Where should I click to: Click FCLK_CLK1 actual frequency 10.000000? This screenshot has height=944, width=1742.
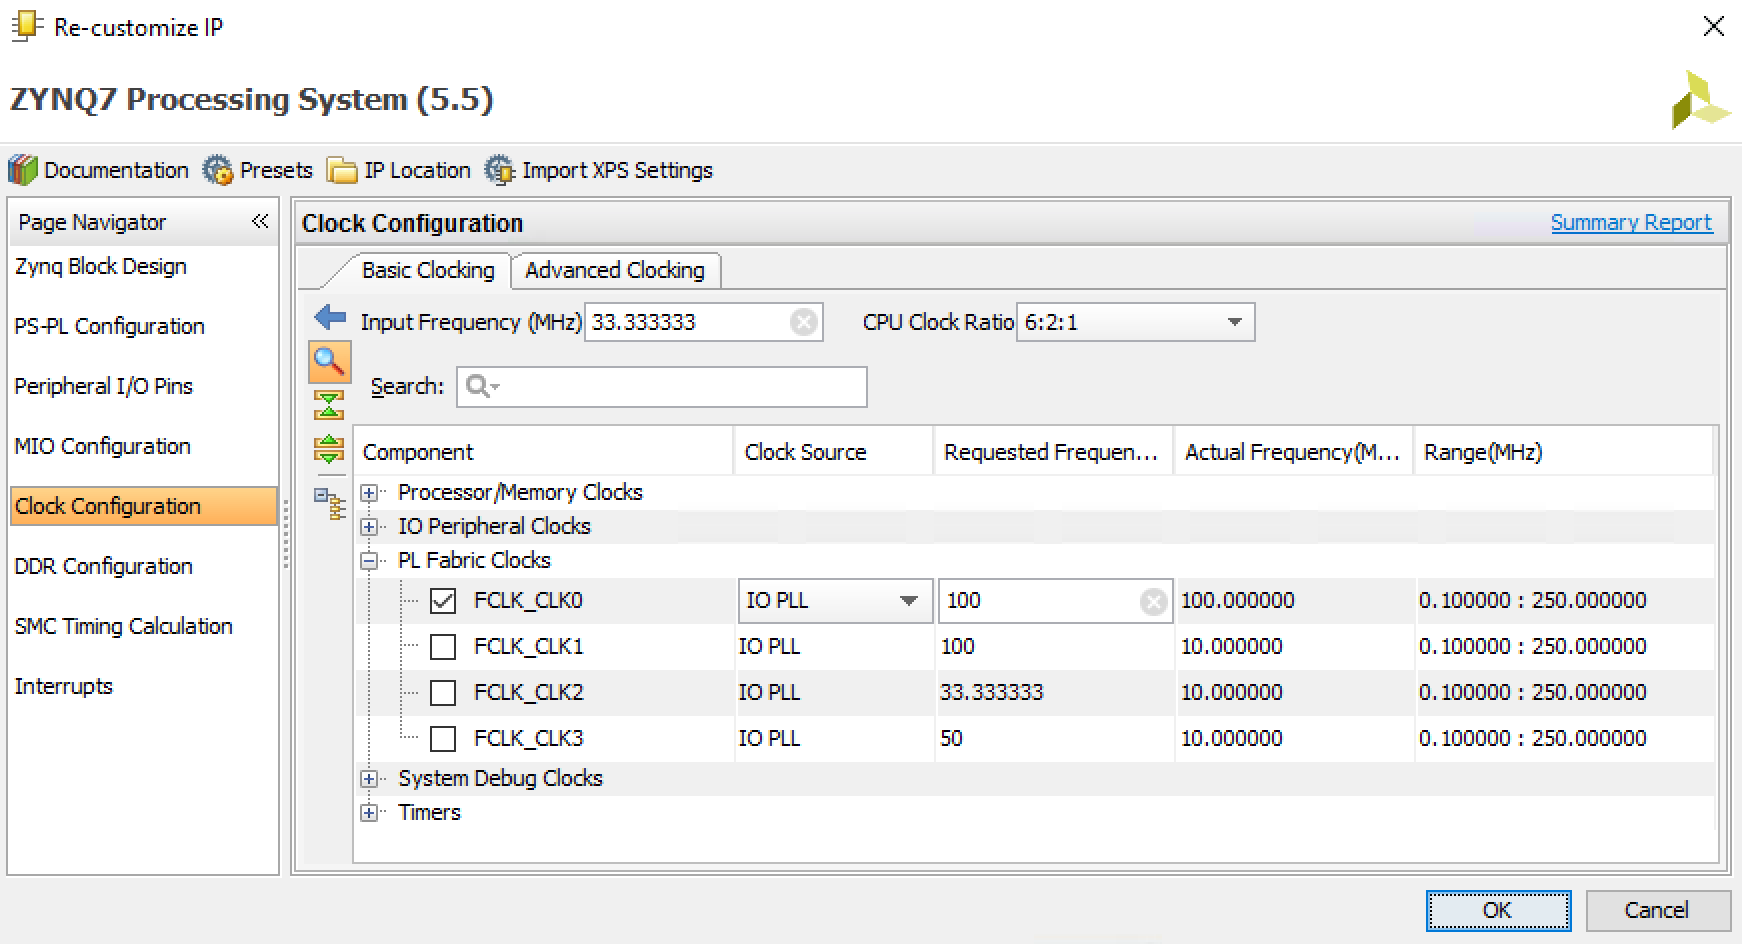pos(1232,647)
